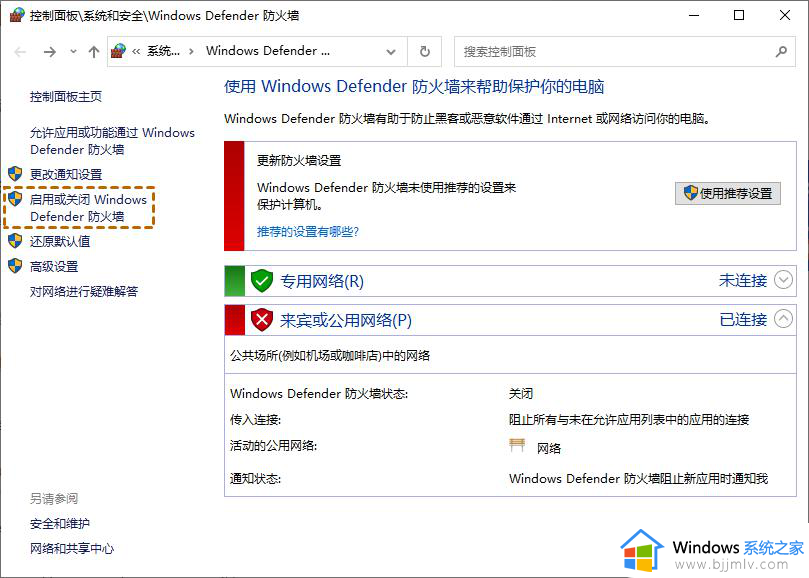Click the shield icon beside 启用或关闭 Windows Defender 防火墙
Viewport: 809px width, 578px height.
click(15, 199)
